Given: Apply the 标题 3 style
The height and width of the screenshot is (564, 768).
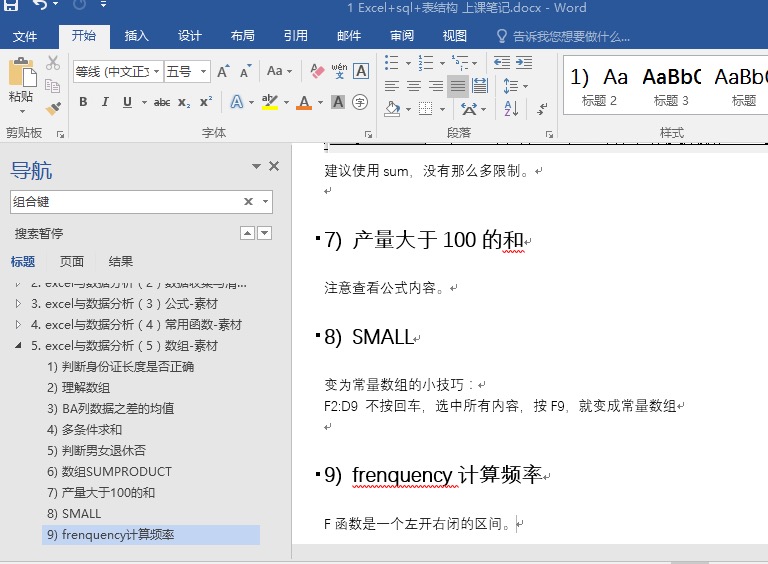Looking at the screenshot, I should pyautogui.click(x=671, y=86).
